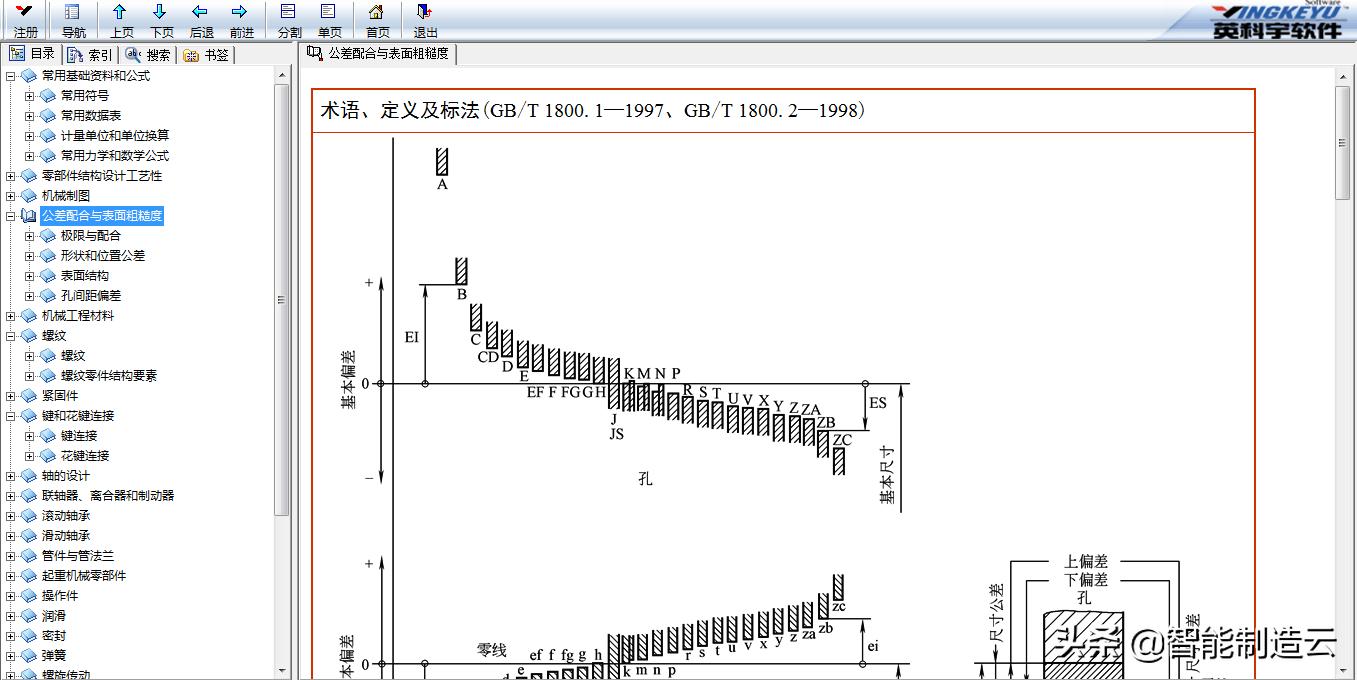The image size is (1357, 680).
Task: Select the 索引 index tab
Action: pyautogui.click(x=91, y=55)
